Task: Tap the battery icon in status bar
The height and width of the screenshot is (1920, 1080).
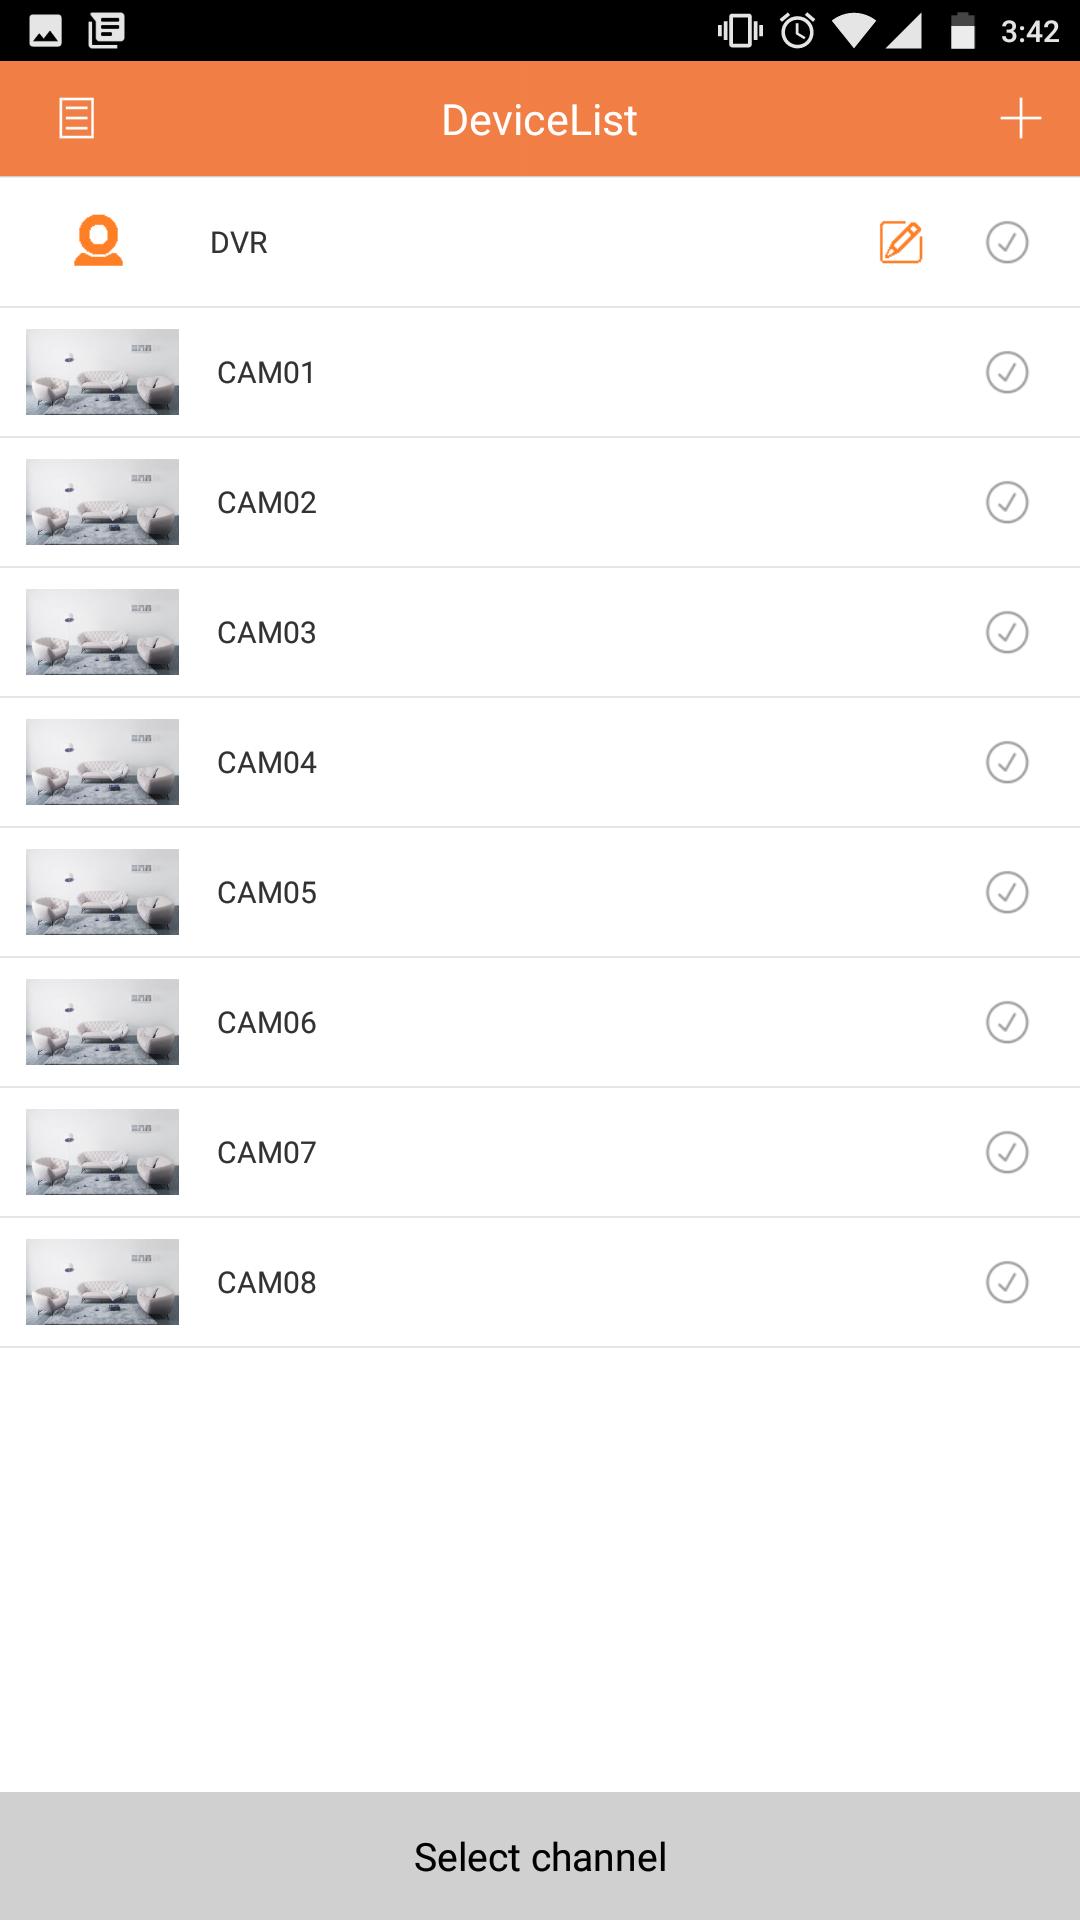Action: [962, 31]
